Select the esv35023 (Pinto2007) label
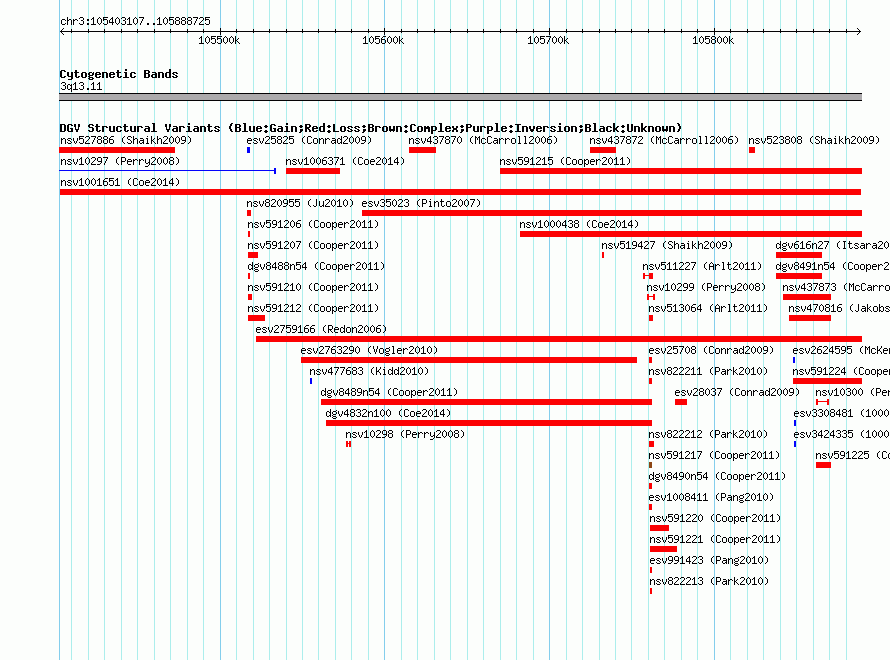 click(421, 203)
